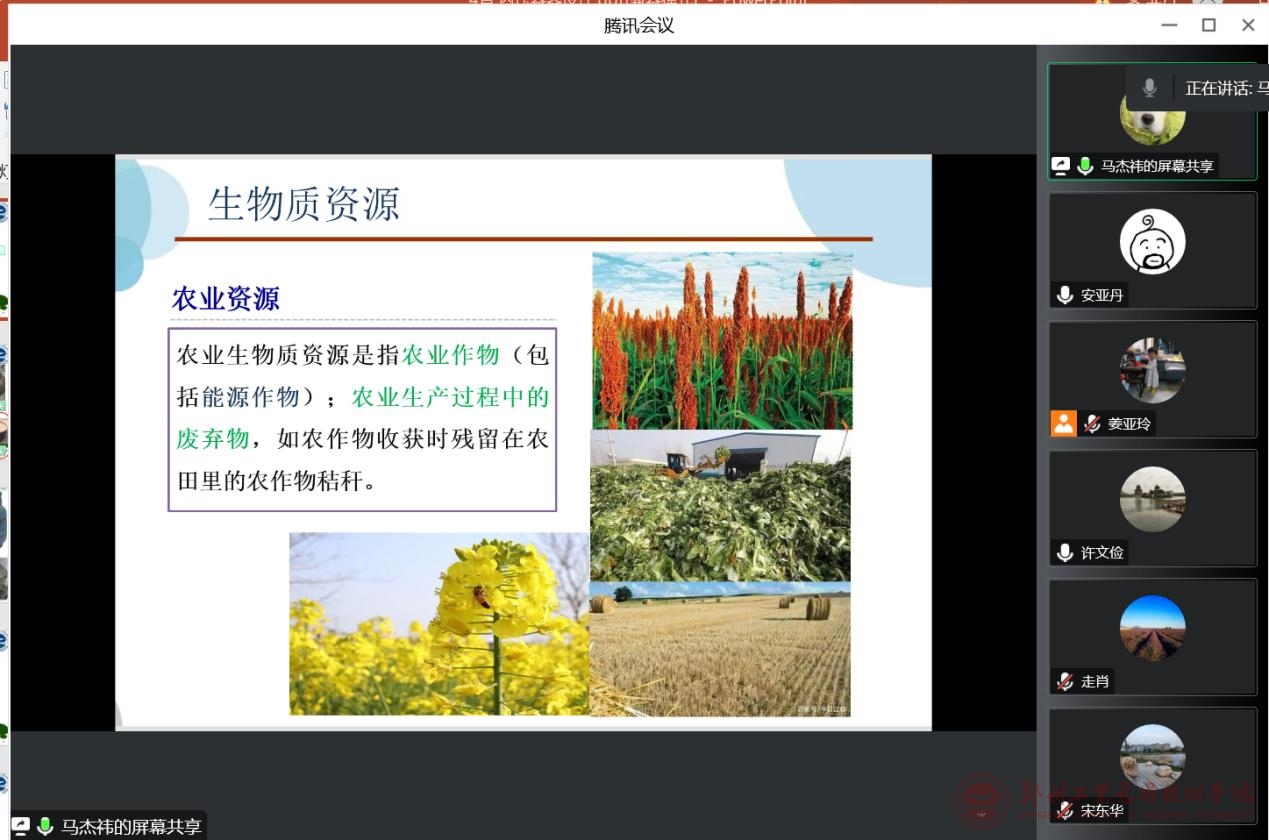
Task: Click the bottom-left screen share icon
Action: (x=21, y=827)
